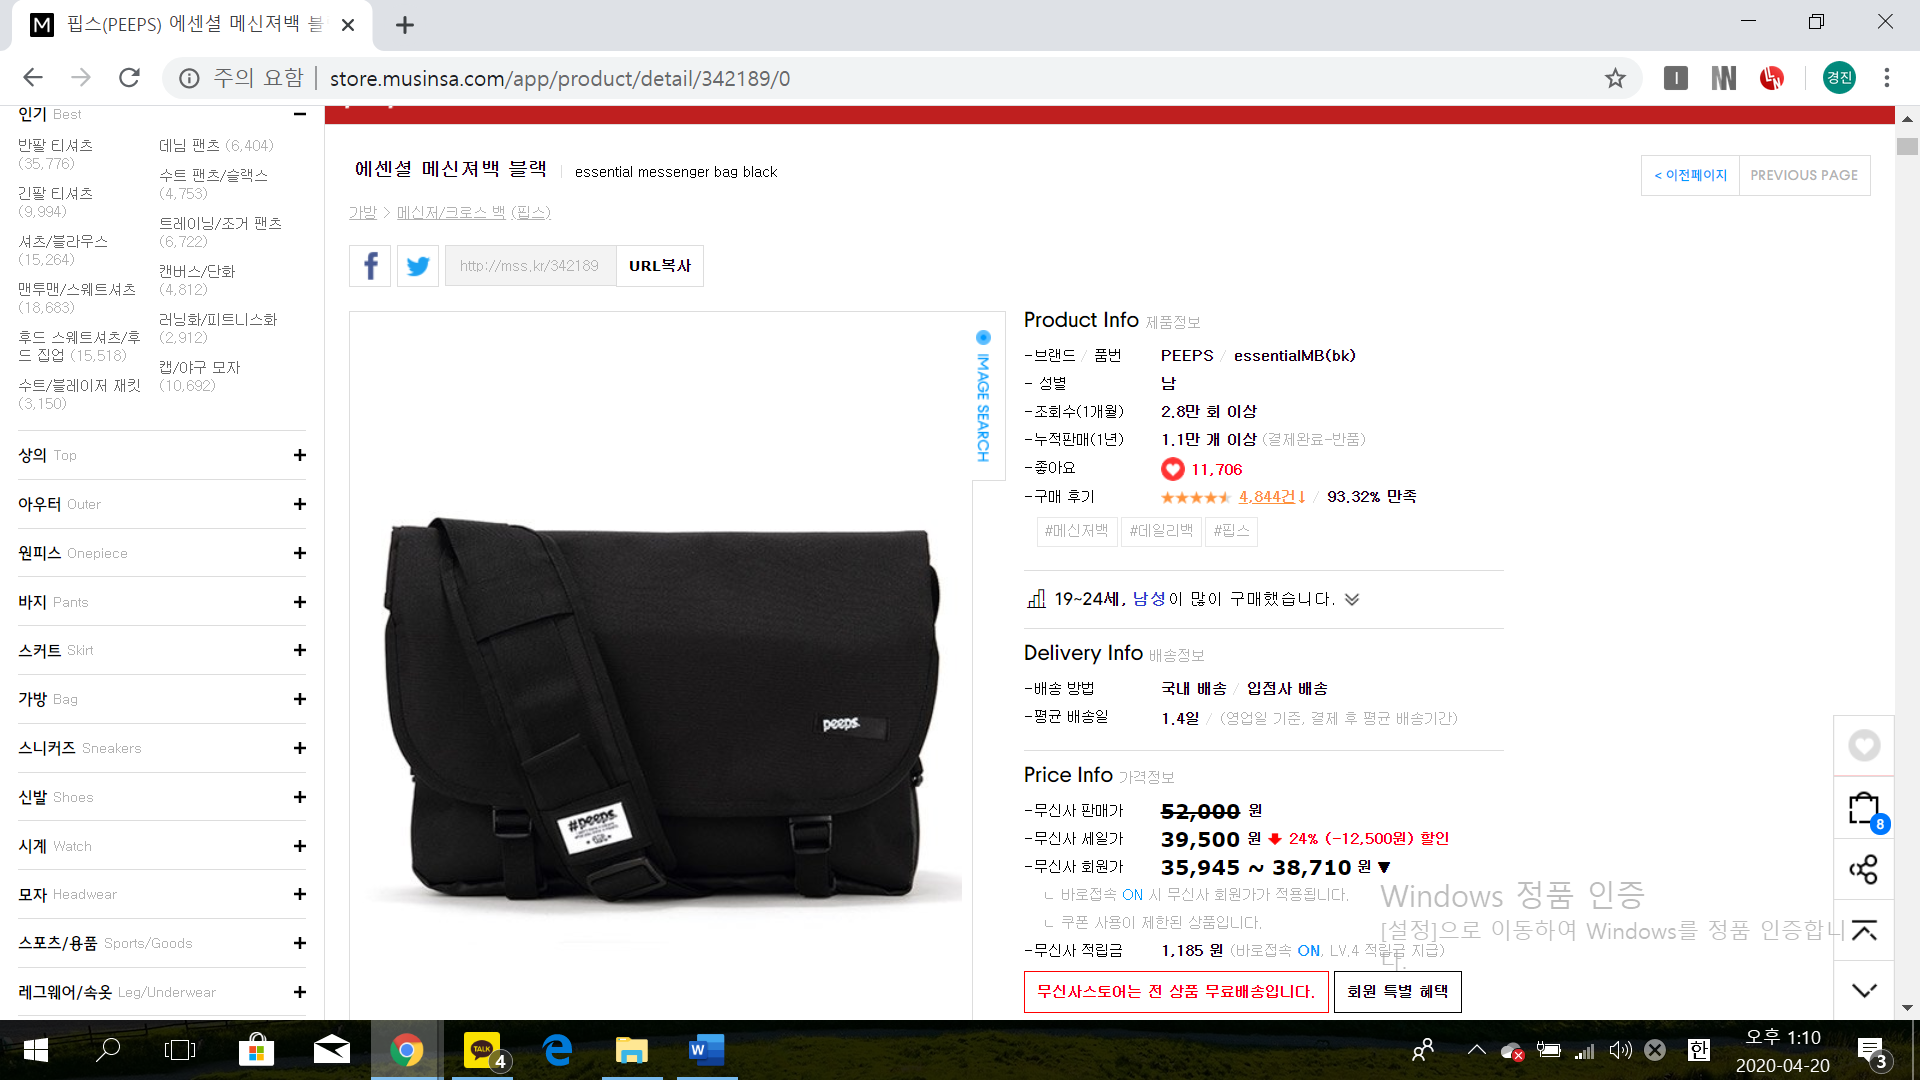Image resolution: width=1920 pixels, height=1080 pixels.
Task: Click the URL복사 button
Action: click(660, 266)
